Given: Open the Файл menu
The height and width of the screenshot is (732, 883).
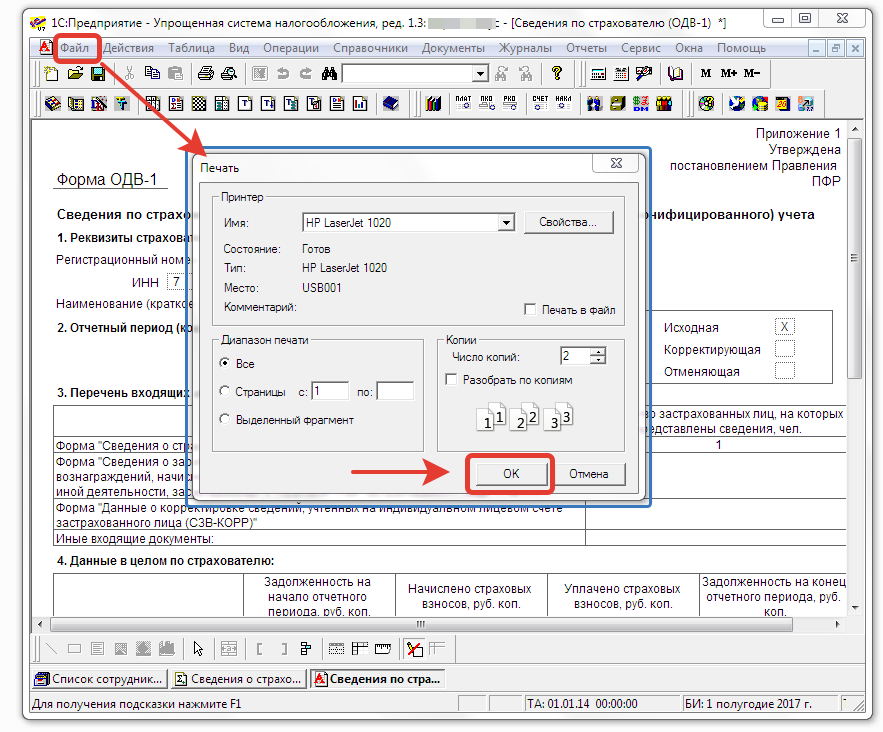Looking at the screenshot, I should [x=74, y=48].
